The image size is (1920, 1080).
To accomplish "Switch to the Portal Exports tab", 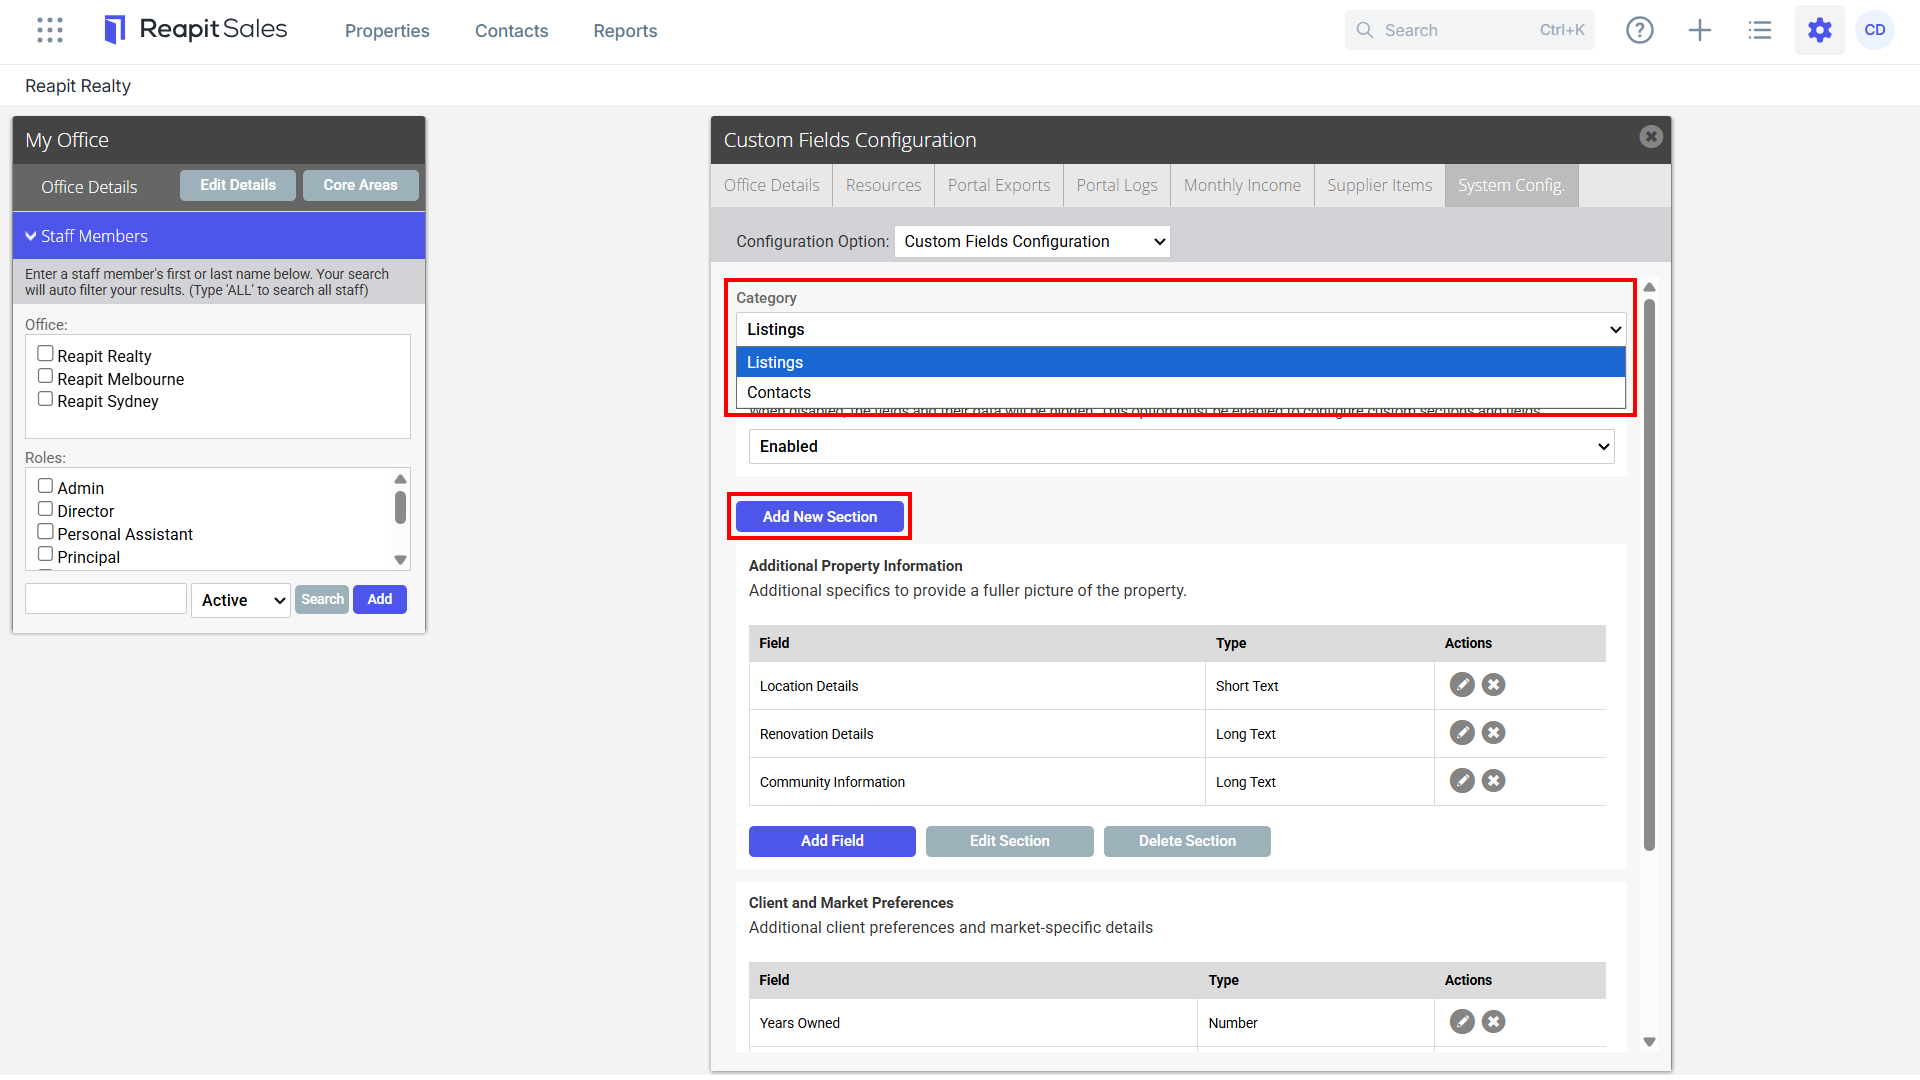I will coord(999,185).
